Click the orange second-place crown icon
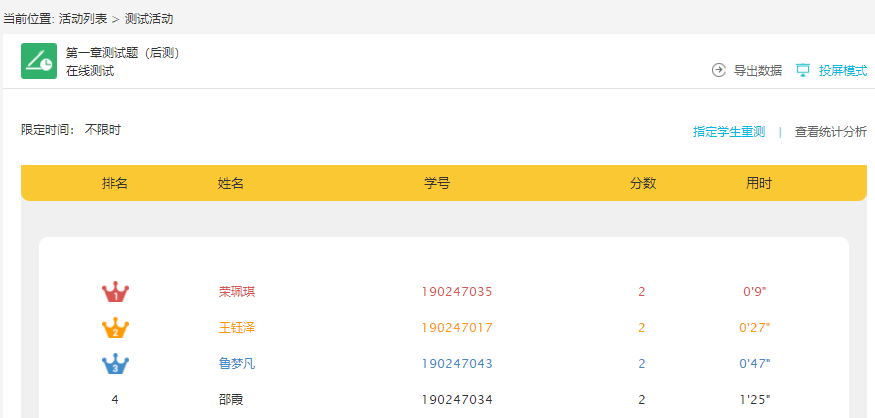The image size is (875, 418). [x=115, y=328]
